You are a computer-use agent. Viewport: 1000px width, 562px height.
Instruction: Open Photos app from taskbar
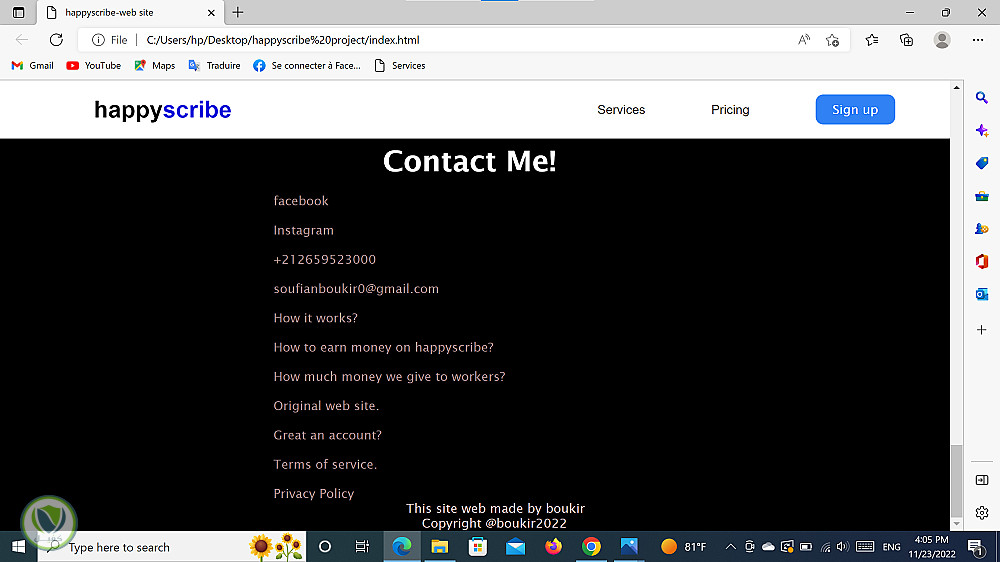click(629, 547)
